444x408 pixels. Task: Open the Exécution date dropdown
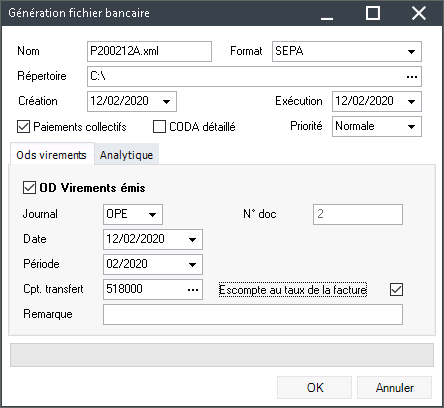click(x=411, y=102)
